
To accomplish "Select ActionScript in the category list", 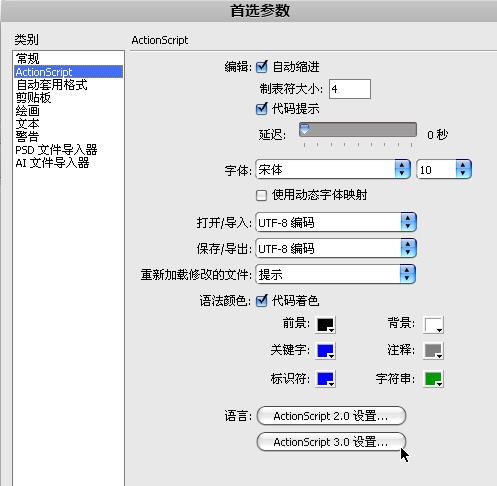I will coord(69,72).
